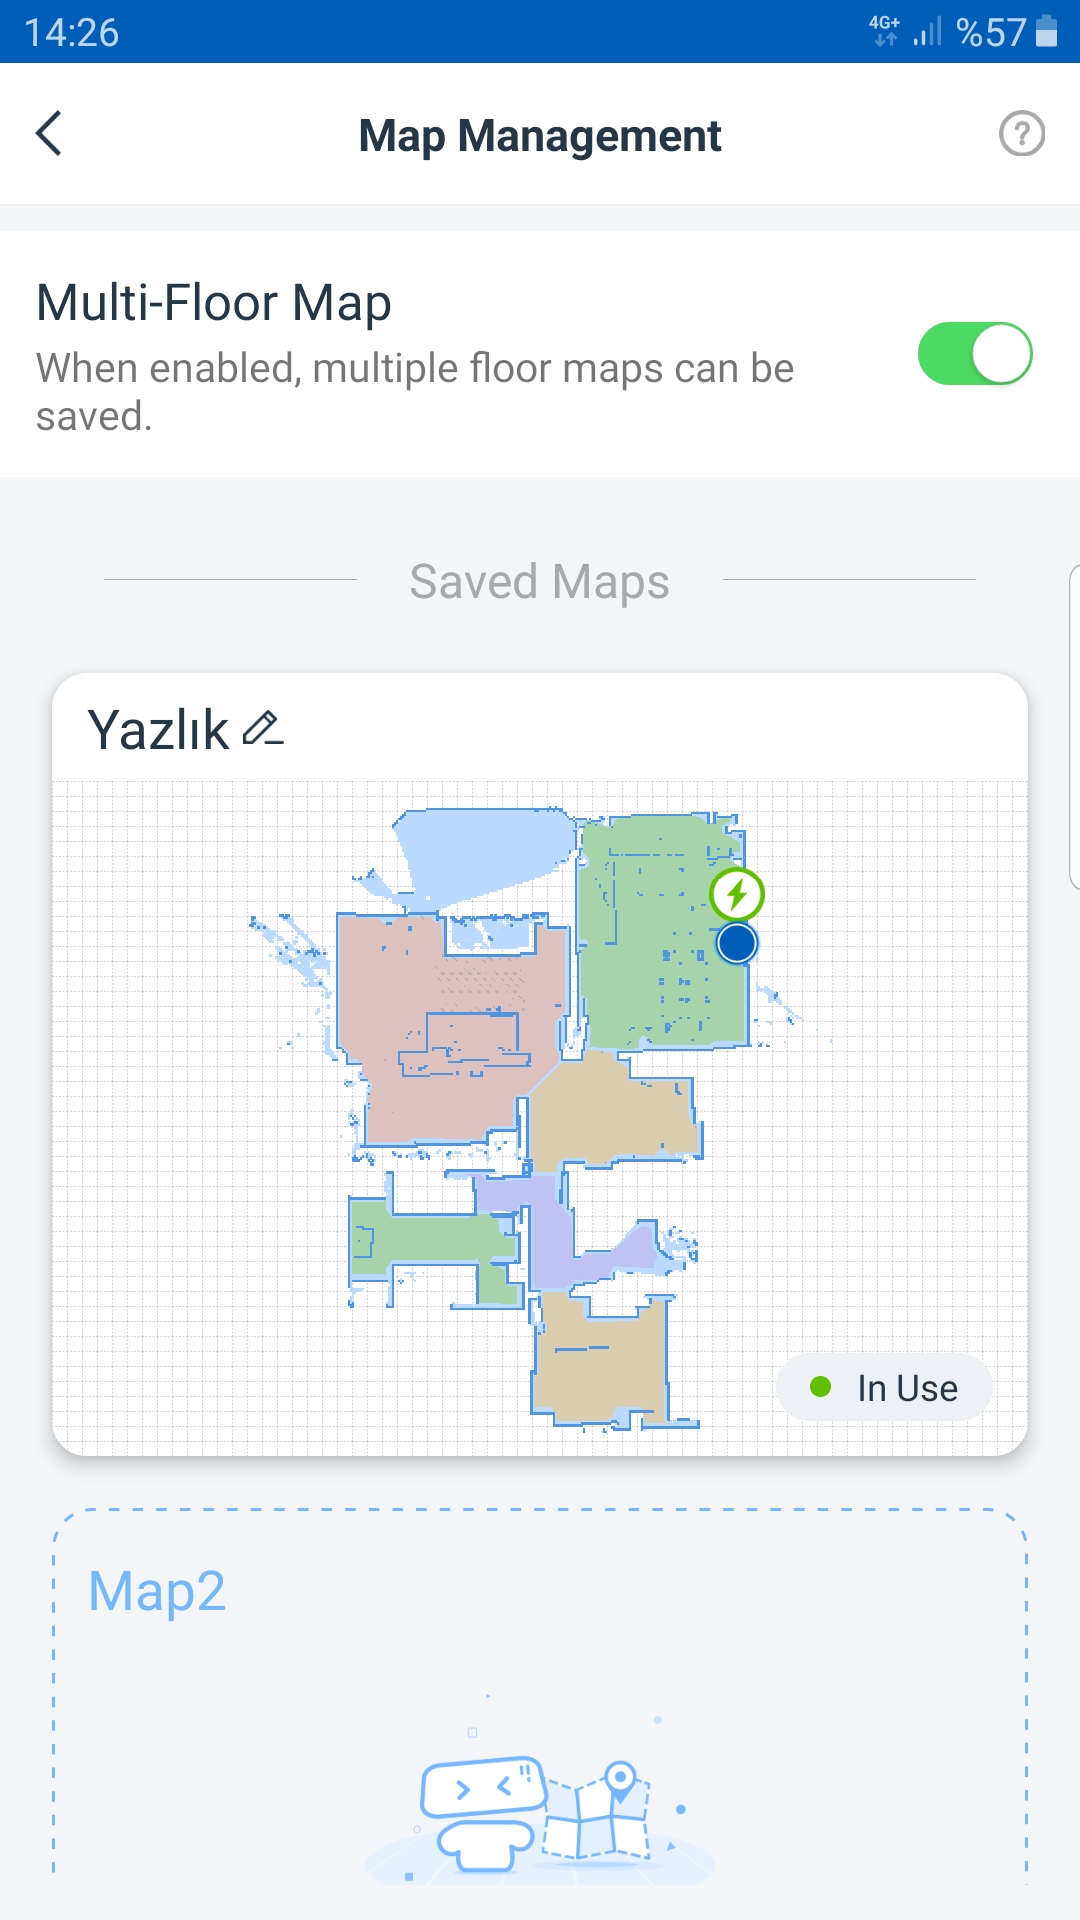
Task: Tap the battery icon in status bar
Action: click(x=1046, y=32)
